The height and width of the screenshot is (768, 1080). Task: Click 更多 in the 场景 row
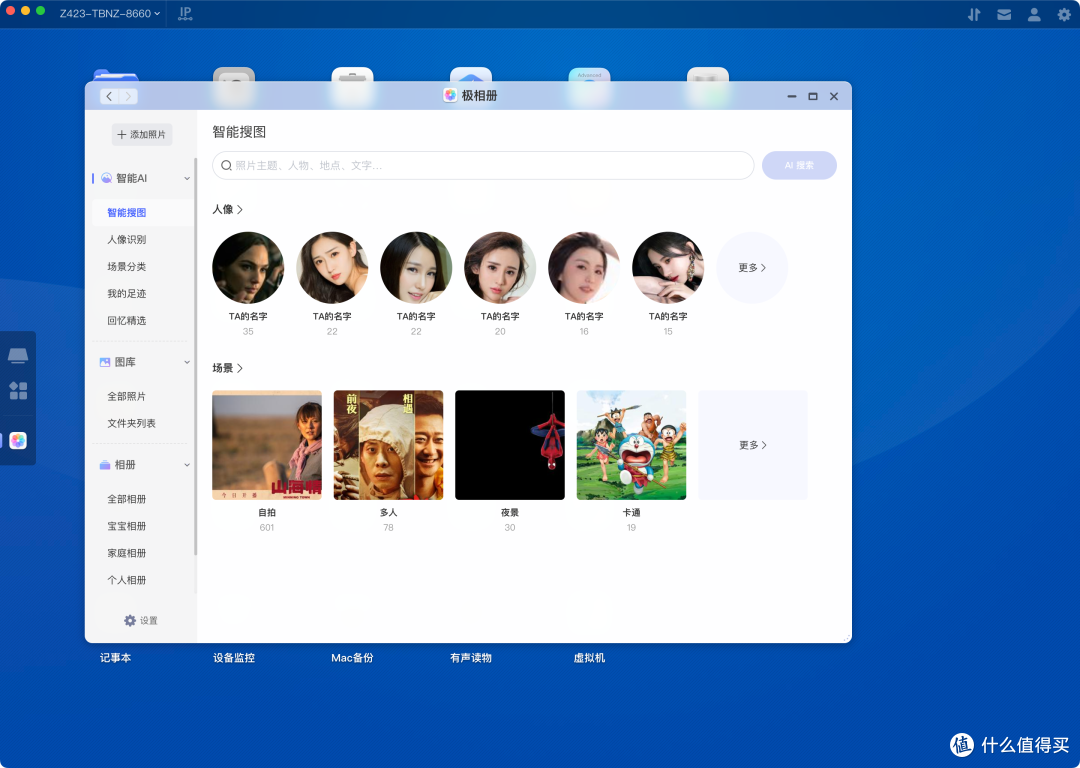[753, 445]
